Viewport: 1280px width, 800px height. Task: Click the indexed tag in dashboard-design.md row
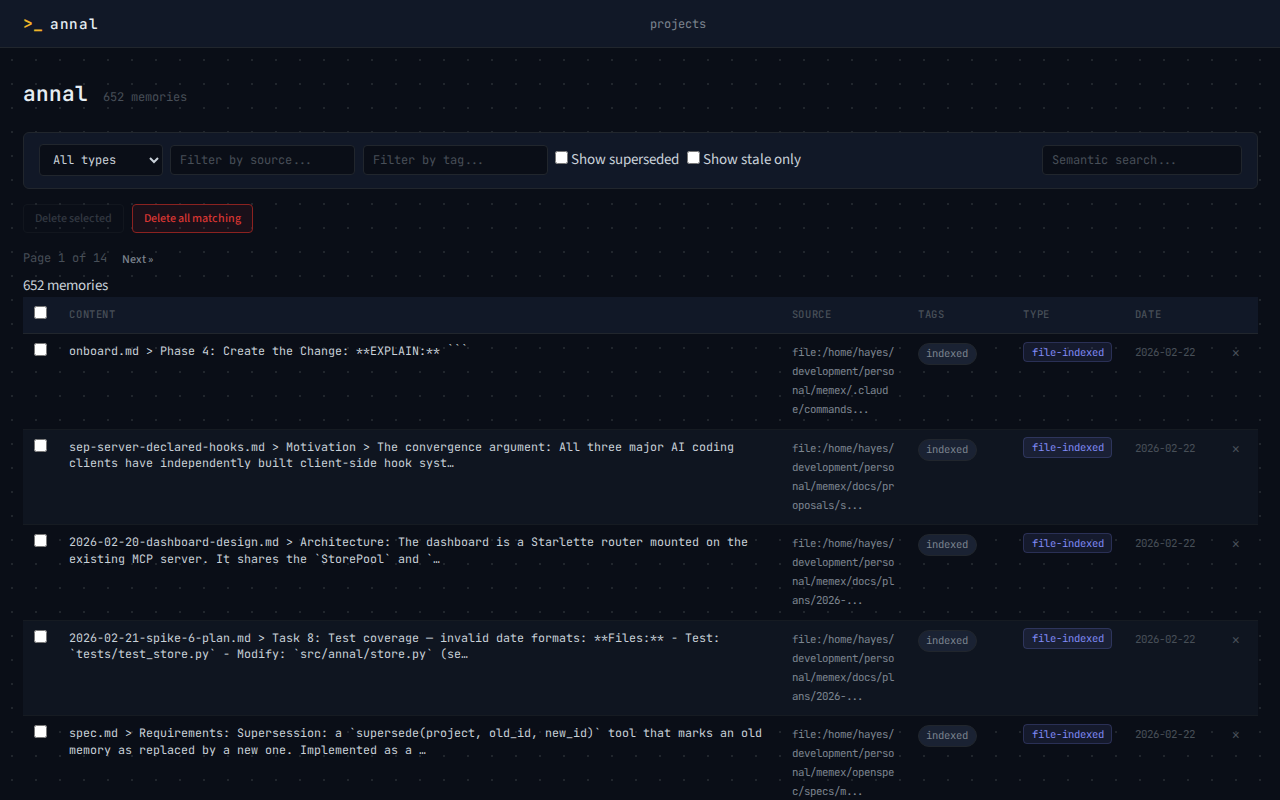pos(947,544)
